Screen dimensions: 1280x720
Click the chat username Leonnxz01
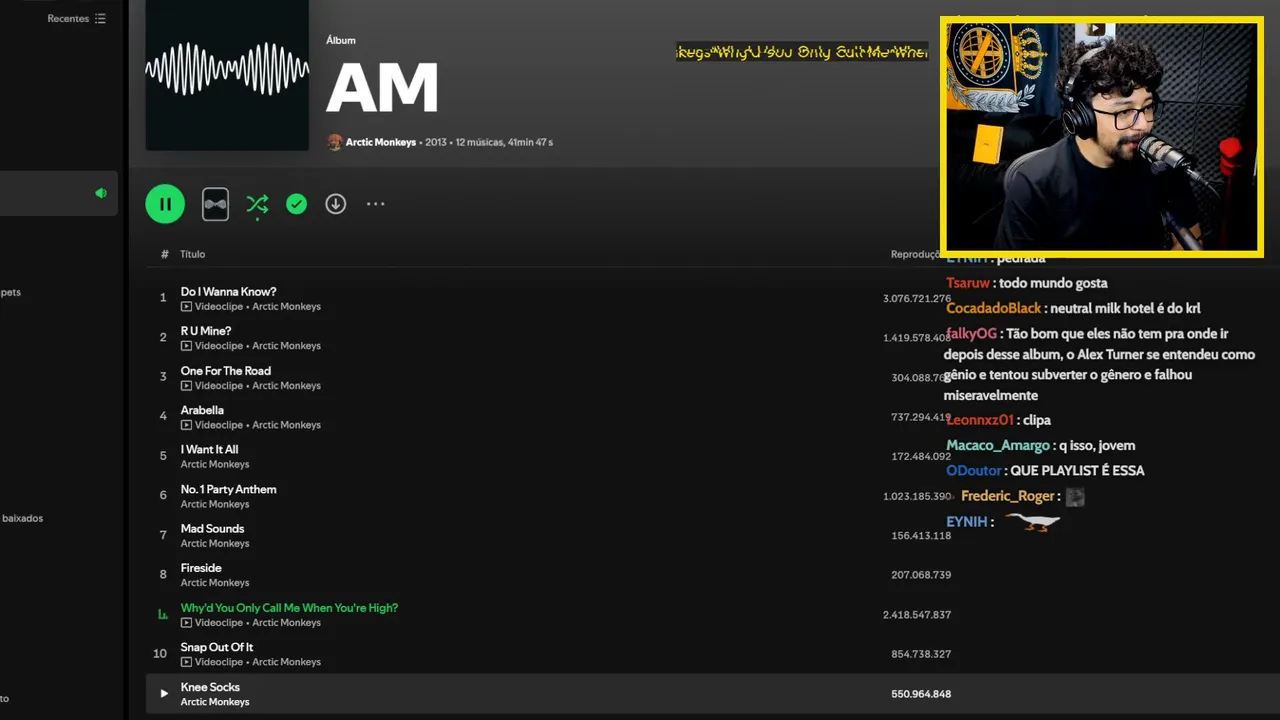[980, 420]
